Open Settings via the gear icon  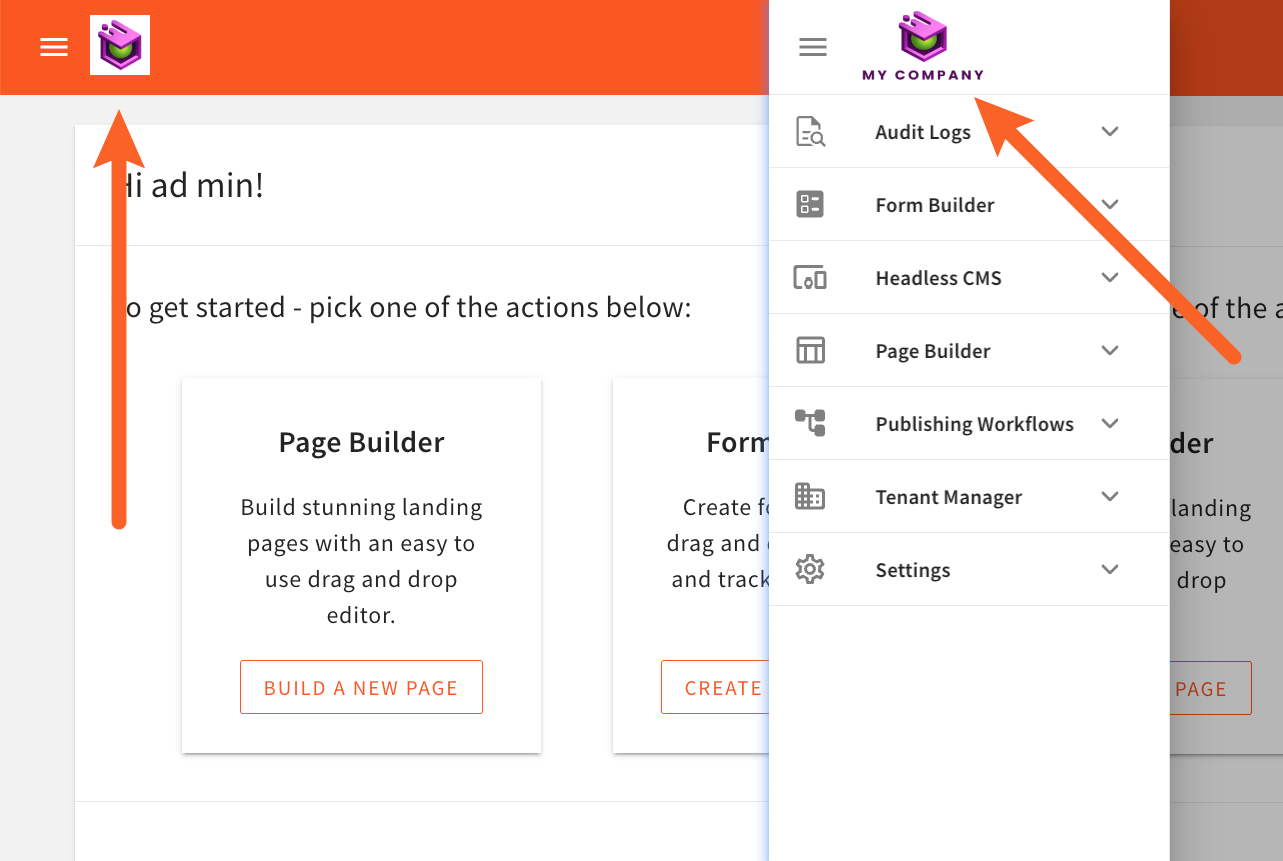pyautogui.click(x=810, y=569)
